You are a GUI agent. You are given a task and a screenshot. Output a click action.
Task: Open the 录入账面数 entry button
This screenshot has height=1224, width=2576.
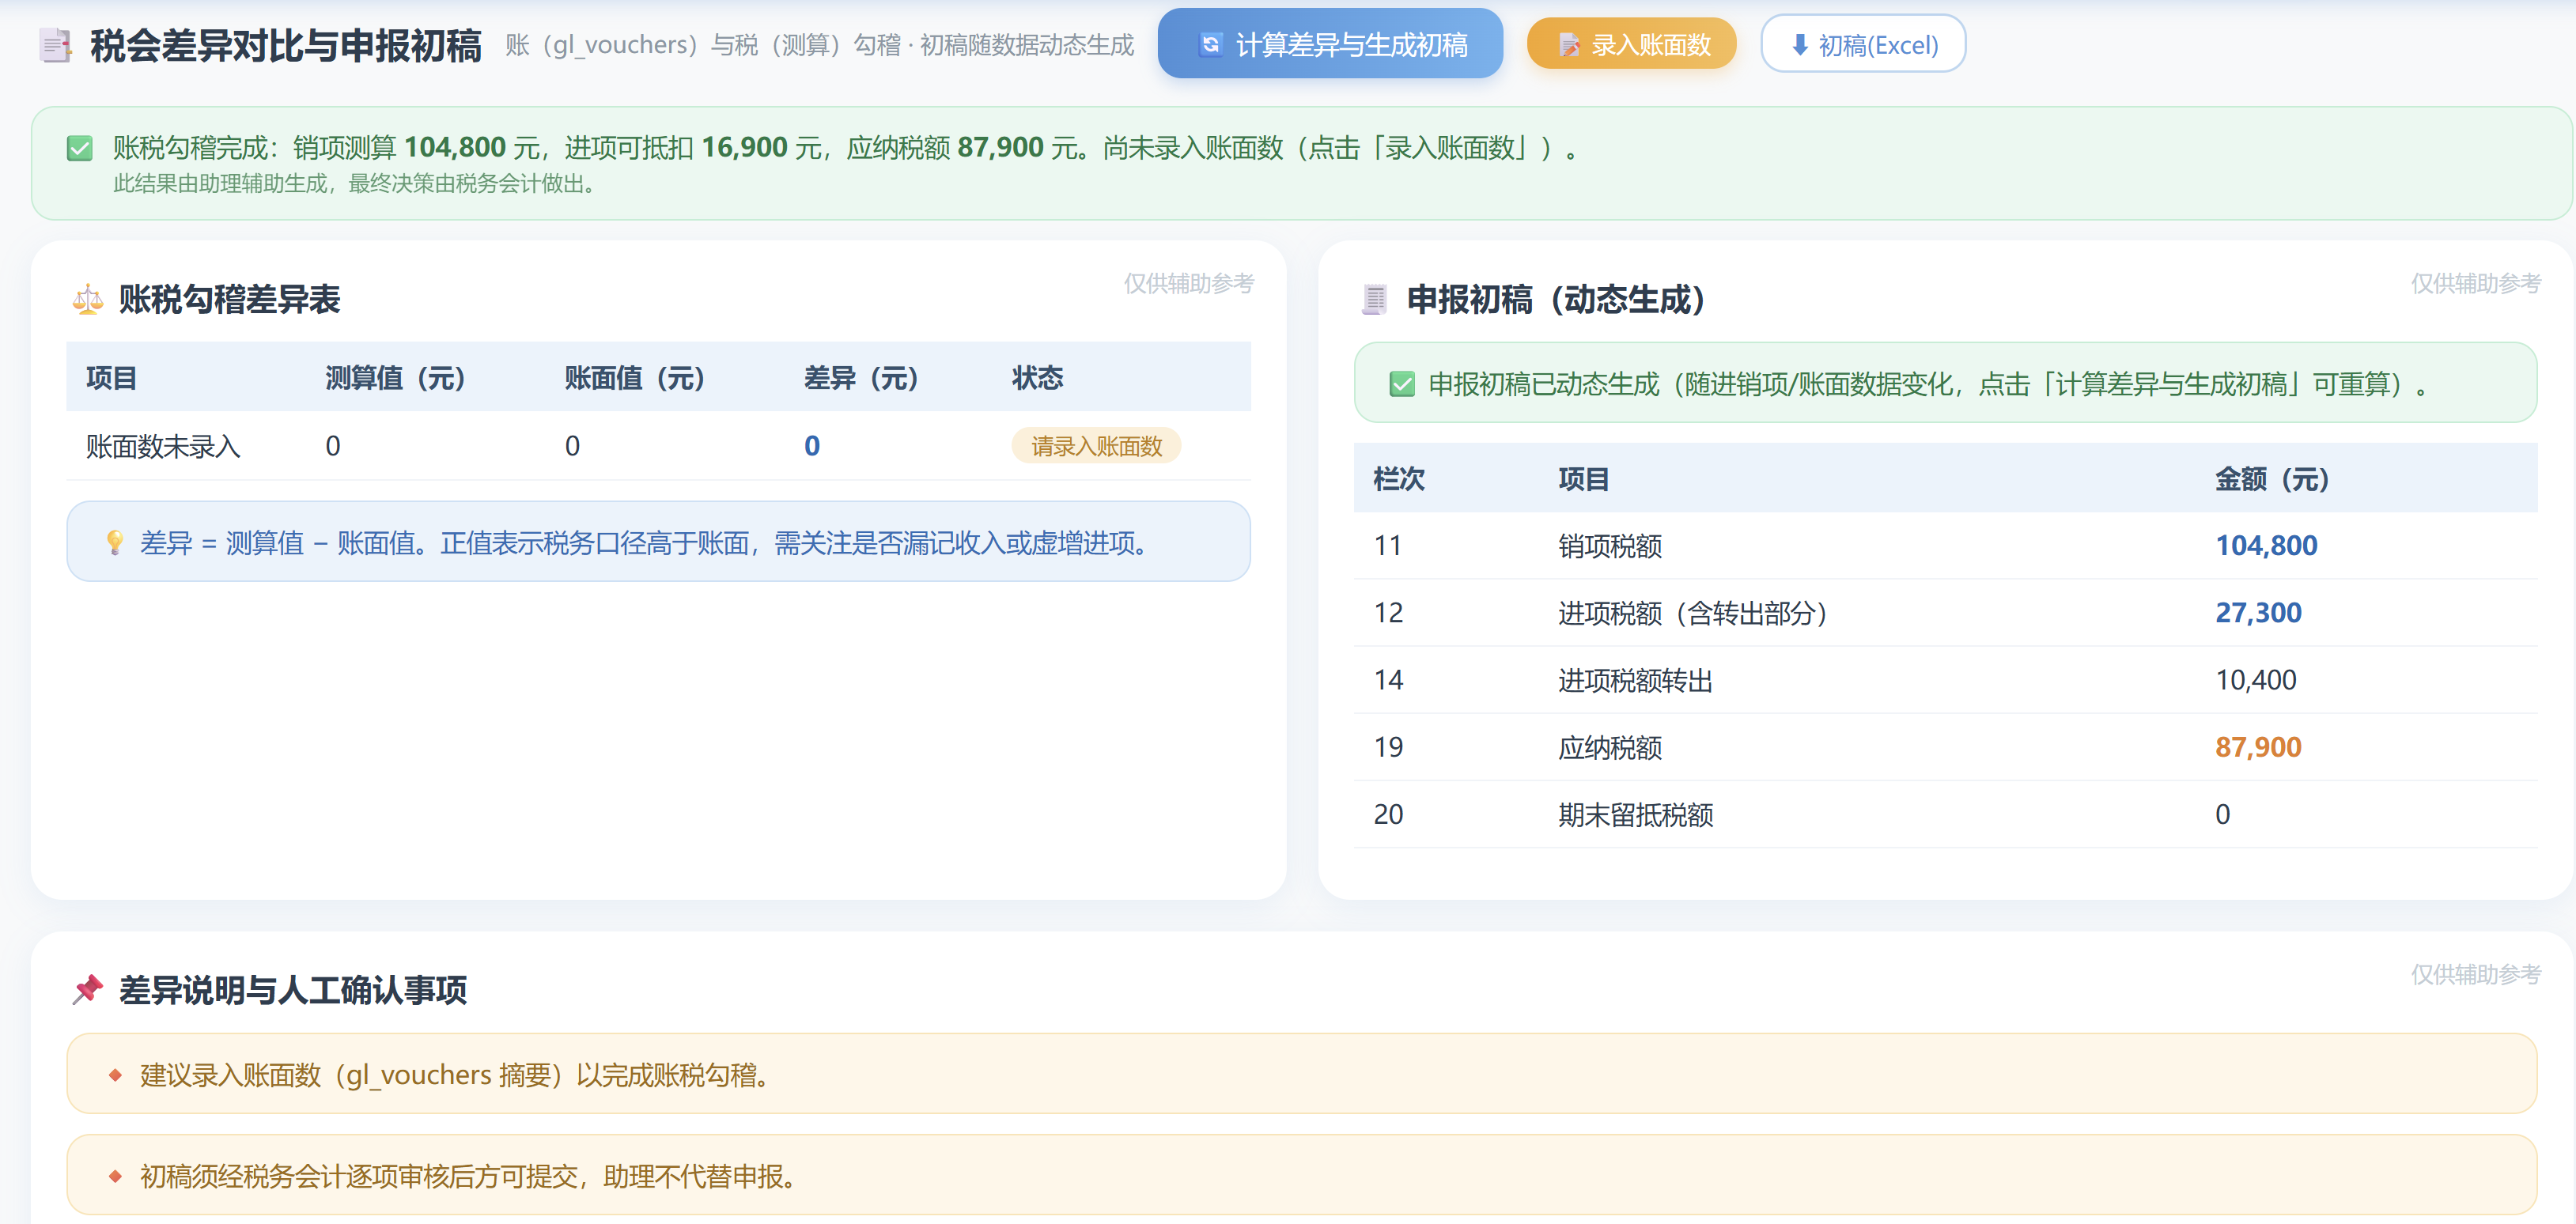(x=1631, y=44)
